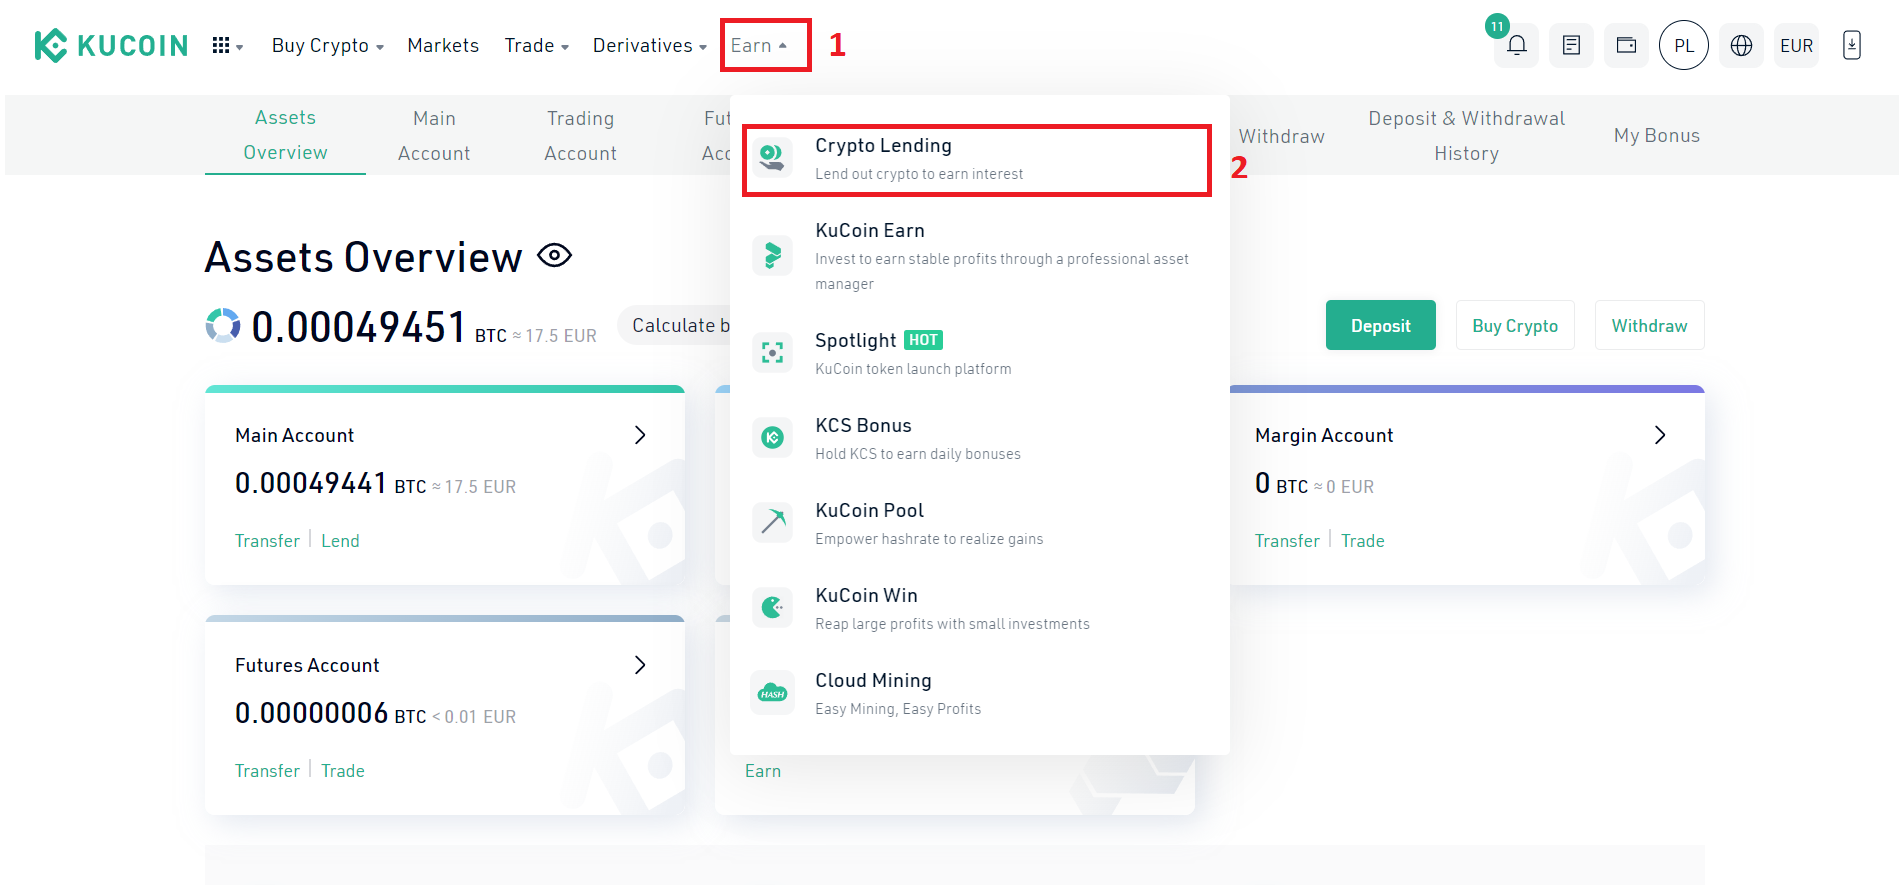Image resolution: width=1899 pixels, height=885 pixels.
Task: Click the Withdraw button
Action: point(1649,325)
